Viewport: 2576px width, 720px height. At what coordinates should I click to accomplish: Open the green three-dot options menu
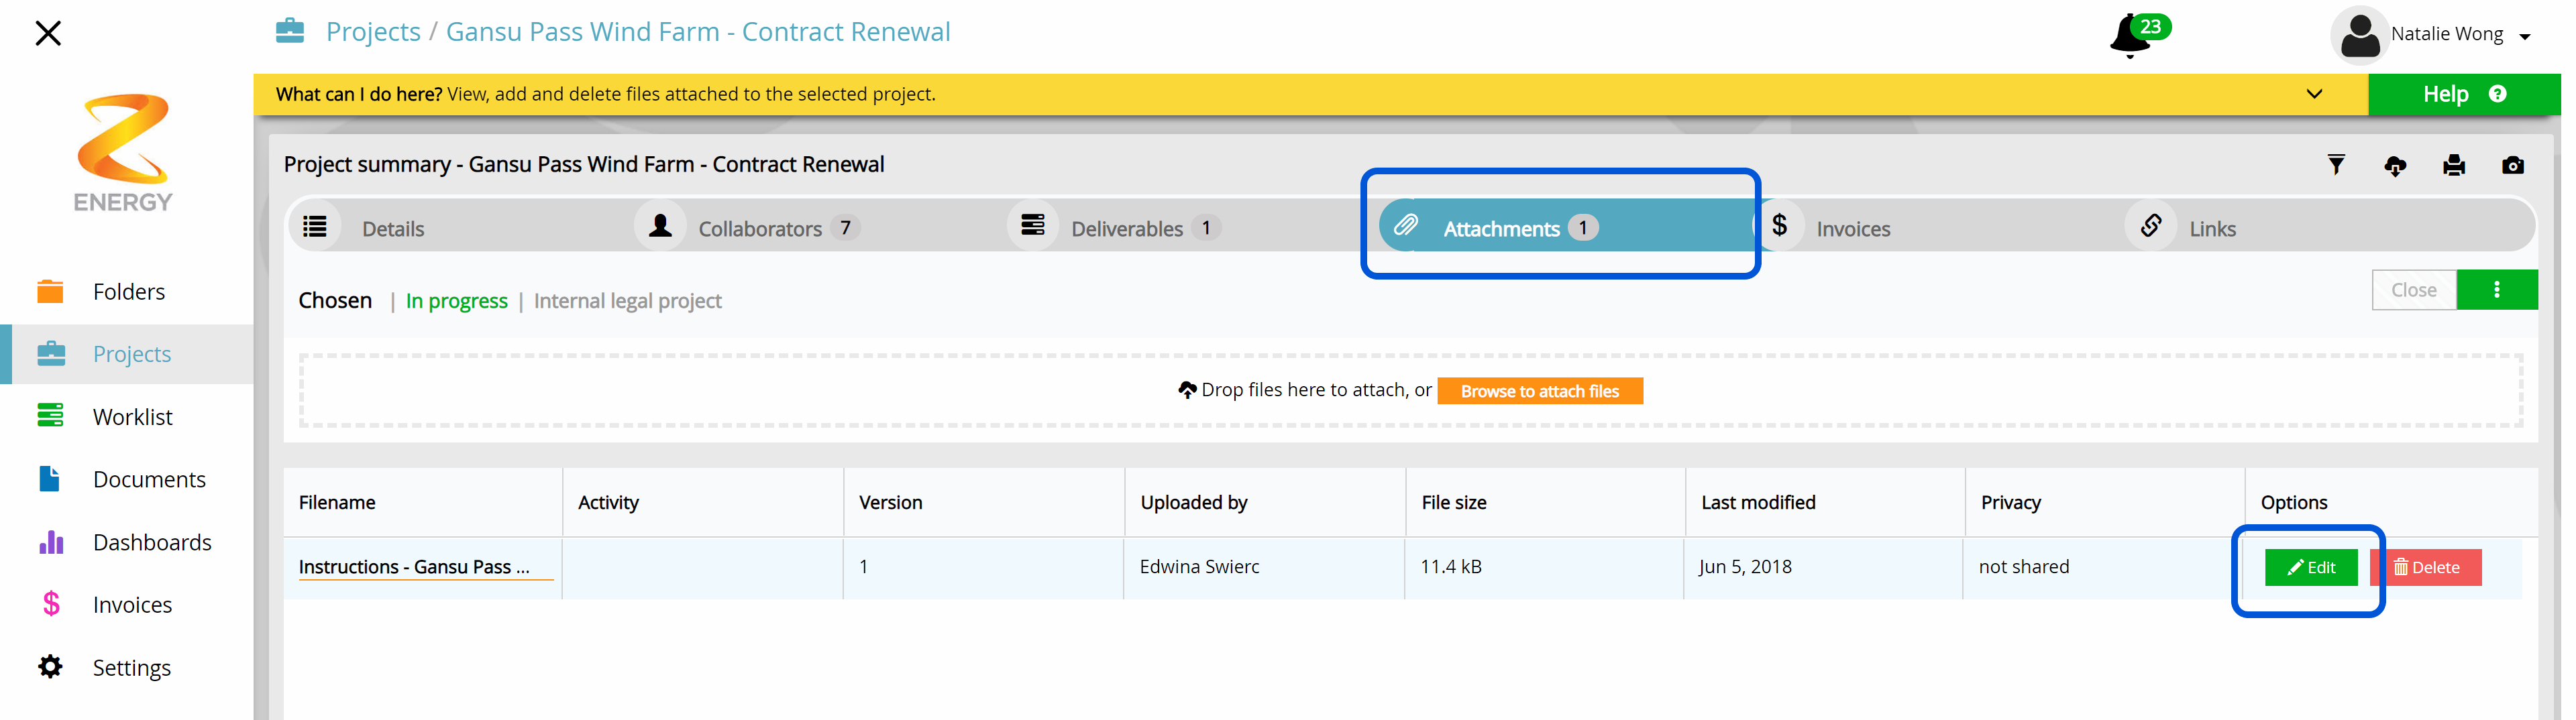point(2497,290)
